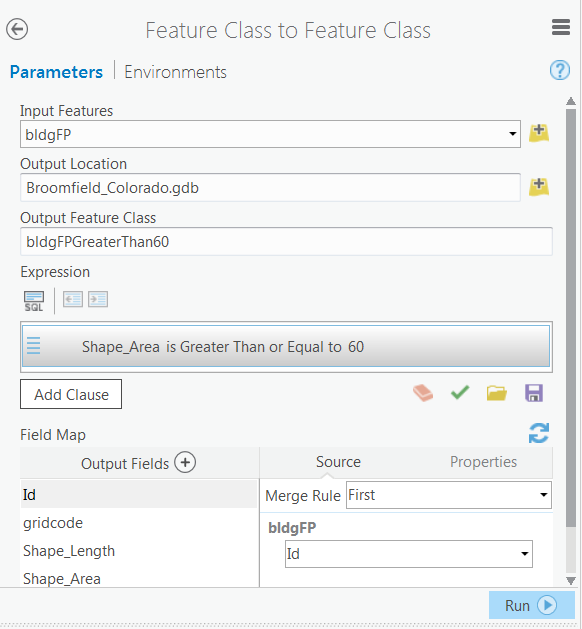
Task: Click the Output Feature Class field
Action: click(286, 242)
